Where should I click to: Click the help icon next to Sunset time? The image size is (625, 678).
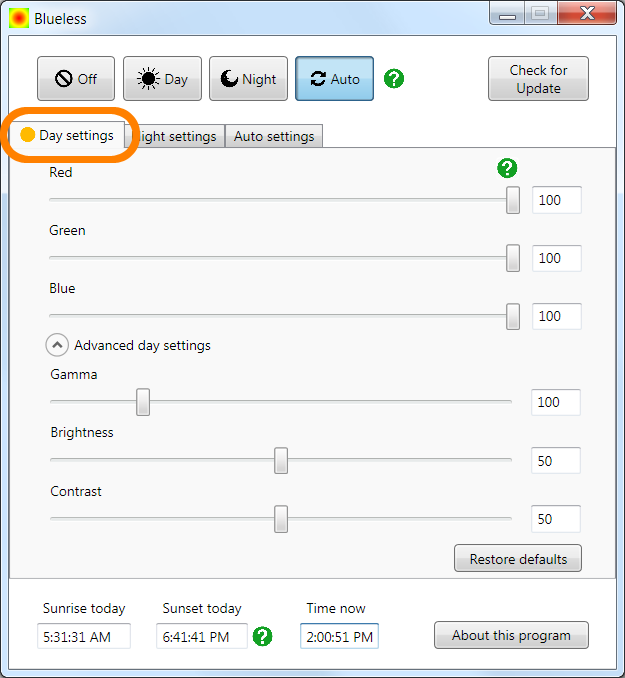click(263, 636)
